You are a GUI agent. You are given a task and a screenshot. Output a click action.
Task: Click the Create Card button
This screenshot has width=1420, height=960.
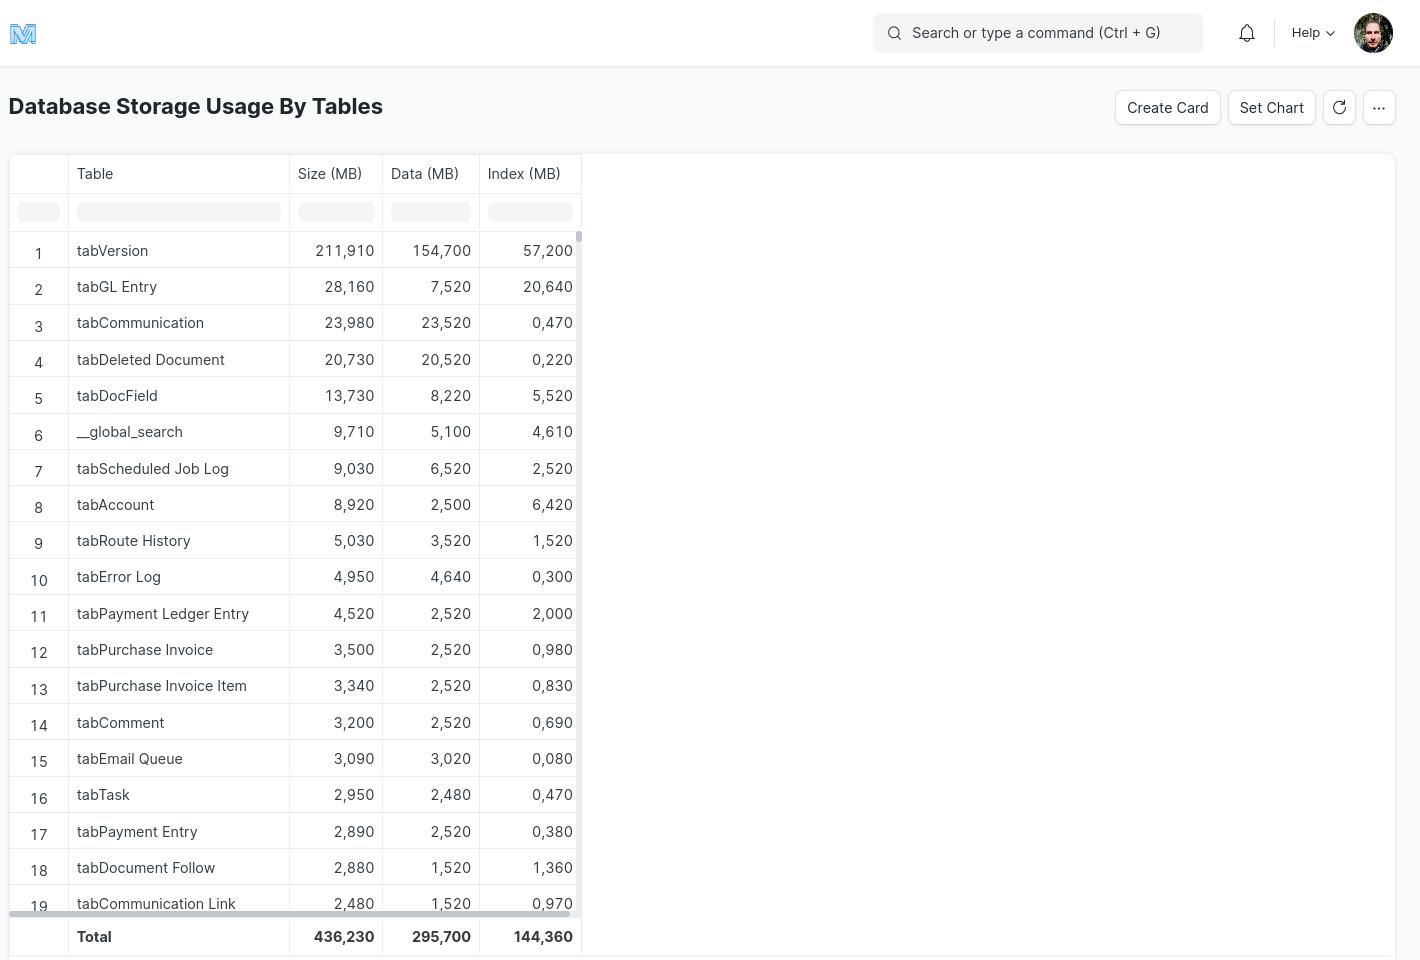point(1167,108)
